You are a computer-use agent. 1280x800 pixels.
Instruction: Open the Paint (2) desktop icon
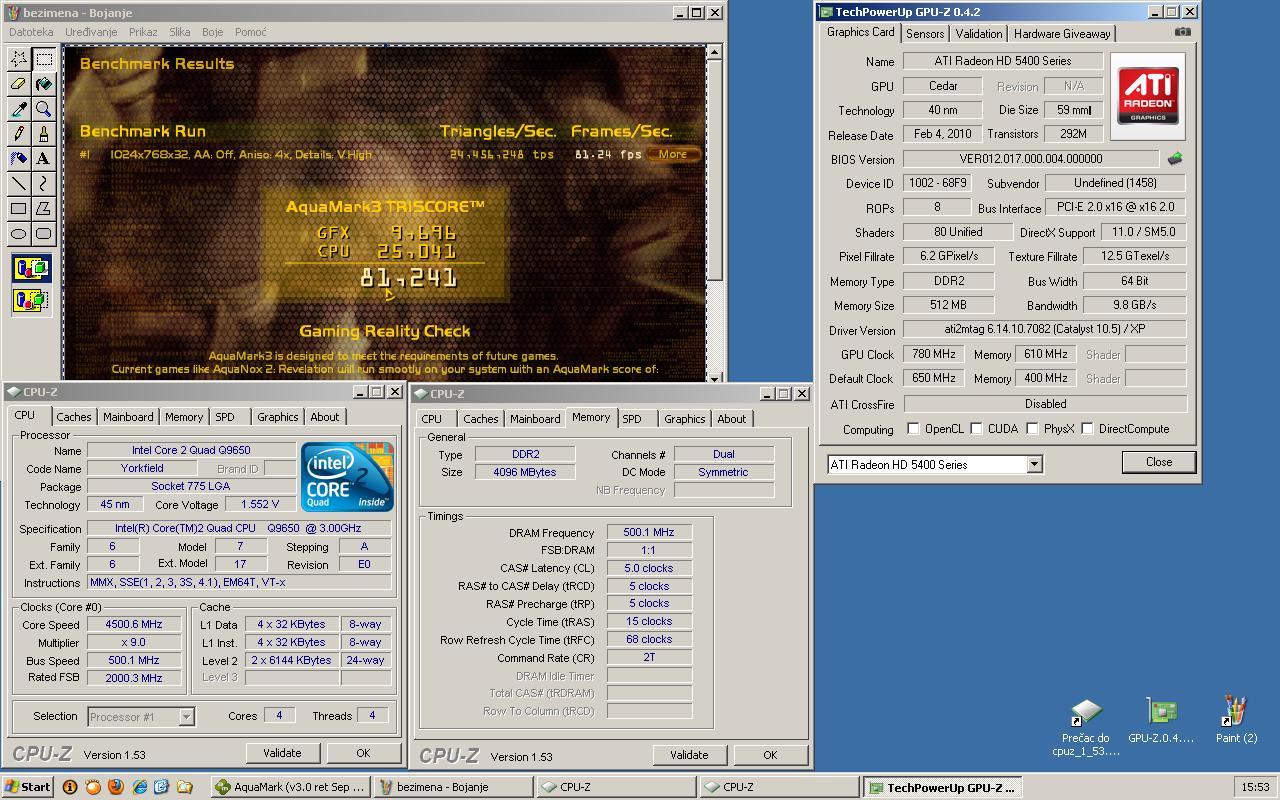pyautogui.click(x=1236, y=720)
